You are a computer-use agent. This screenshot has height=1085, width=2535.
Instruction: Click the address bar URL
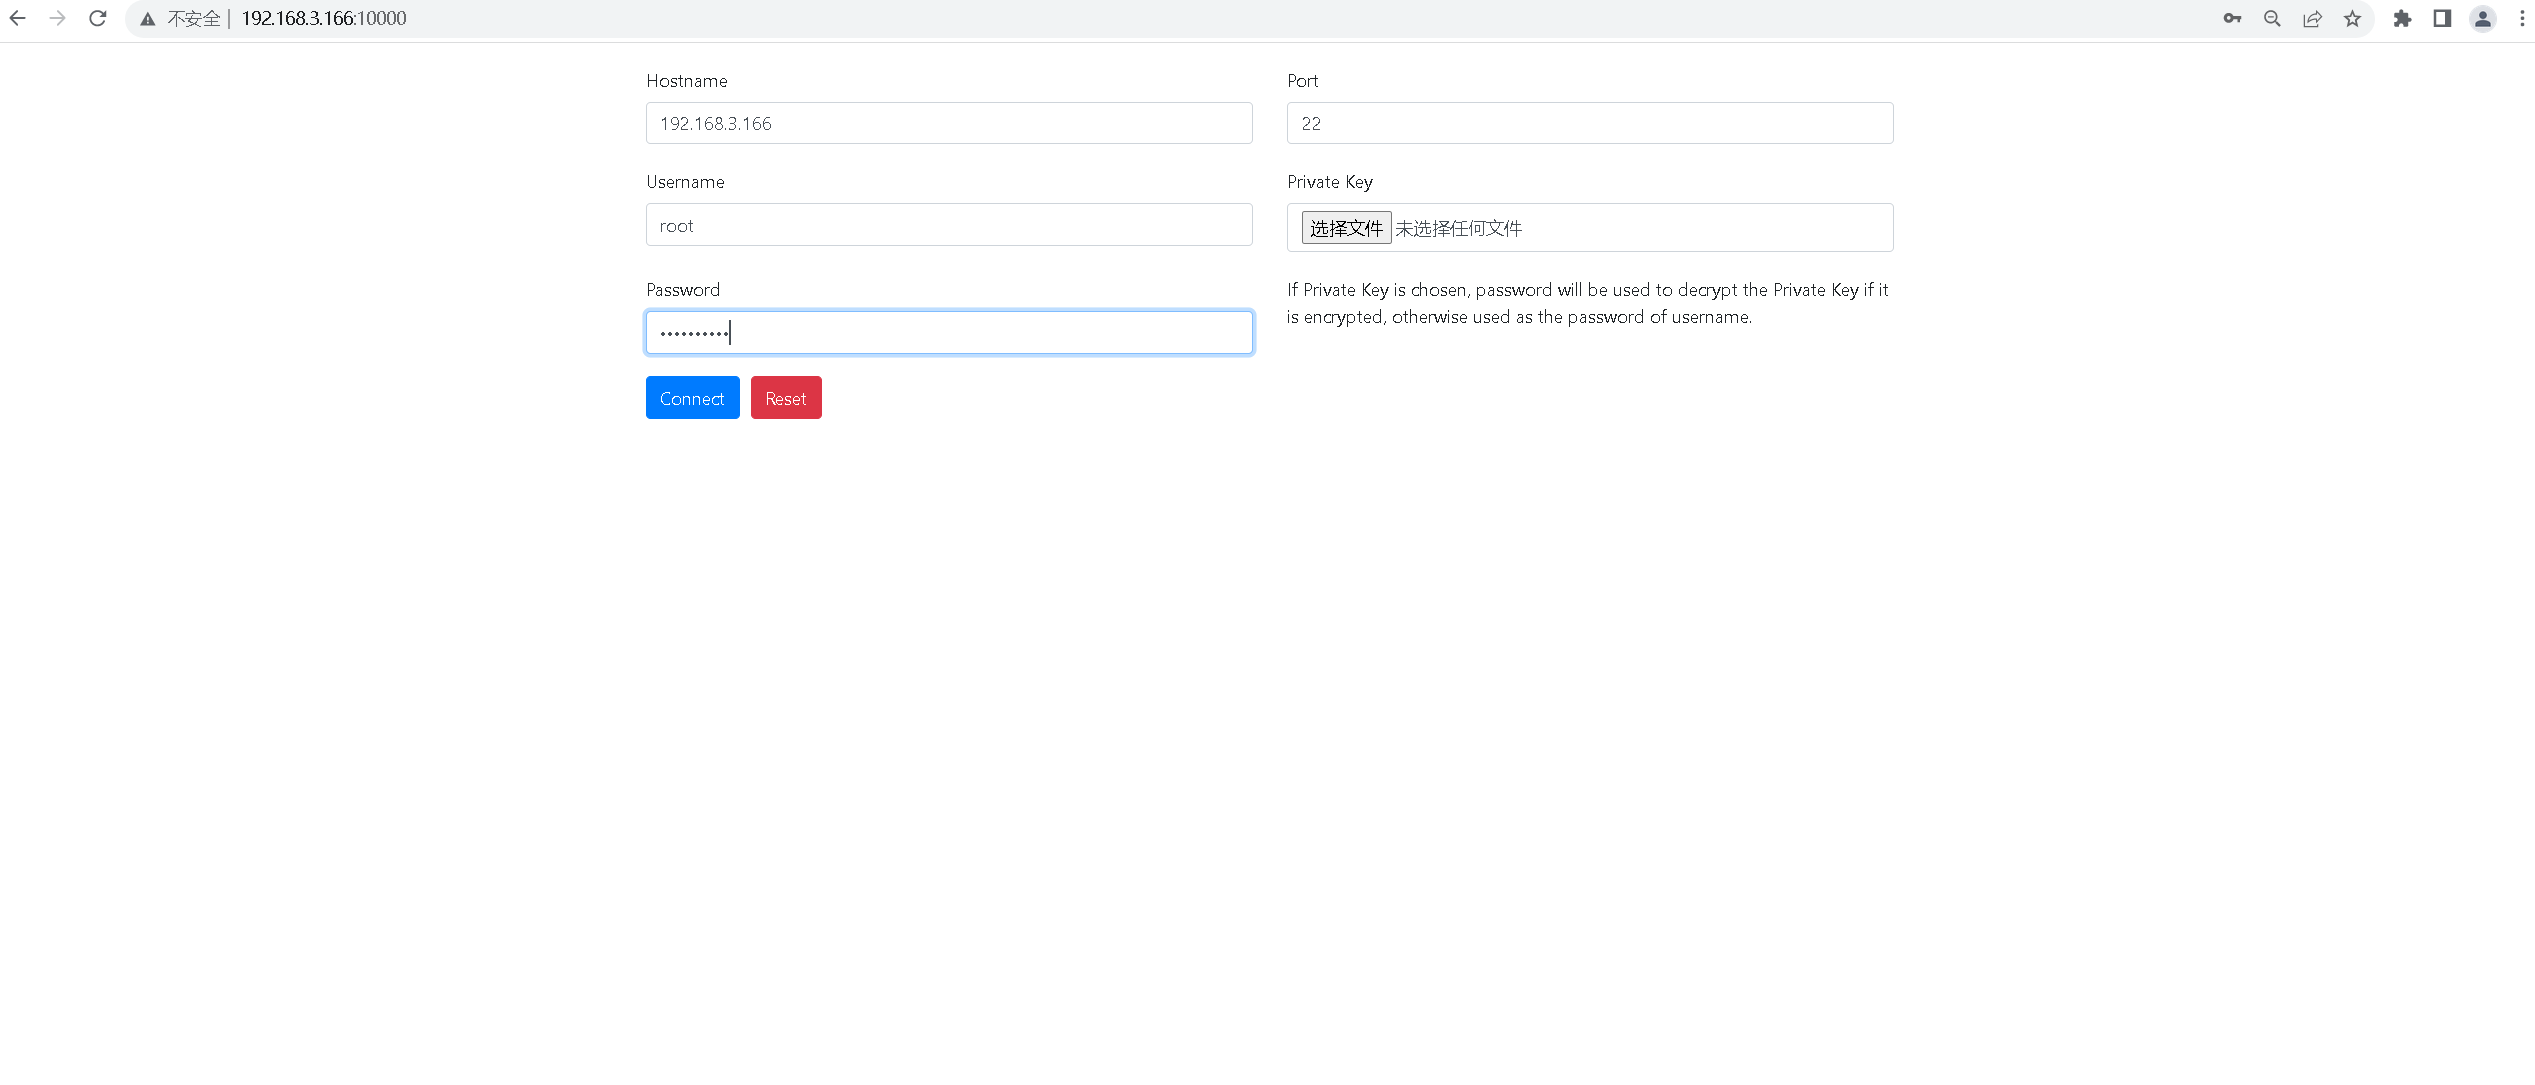pyautogui.click(x=324, y=18)
